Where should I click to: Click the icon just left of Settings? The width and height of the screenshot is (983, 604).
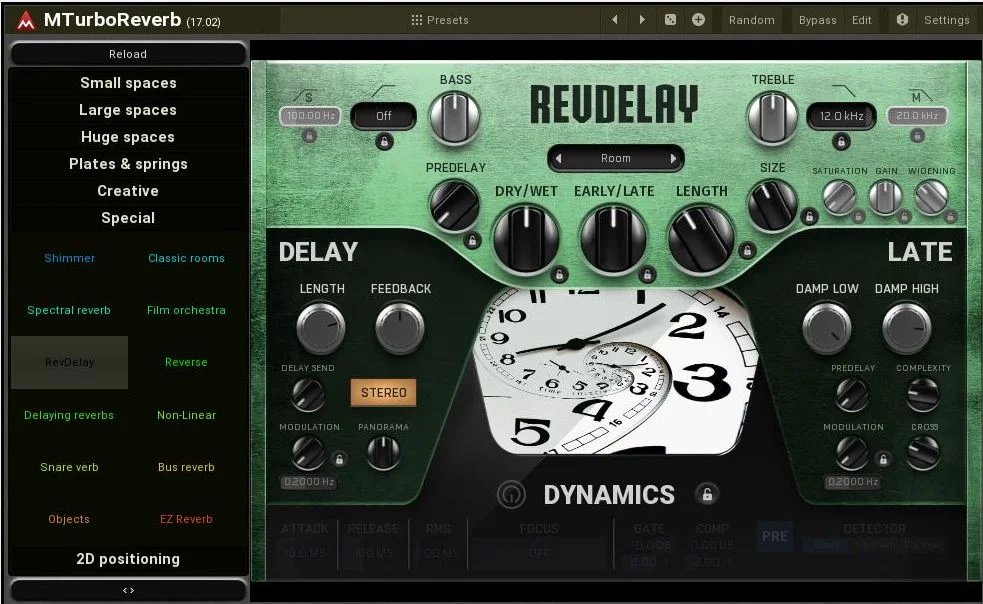pyautogui.click(x=902, y=20)
